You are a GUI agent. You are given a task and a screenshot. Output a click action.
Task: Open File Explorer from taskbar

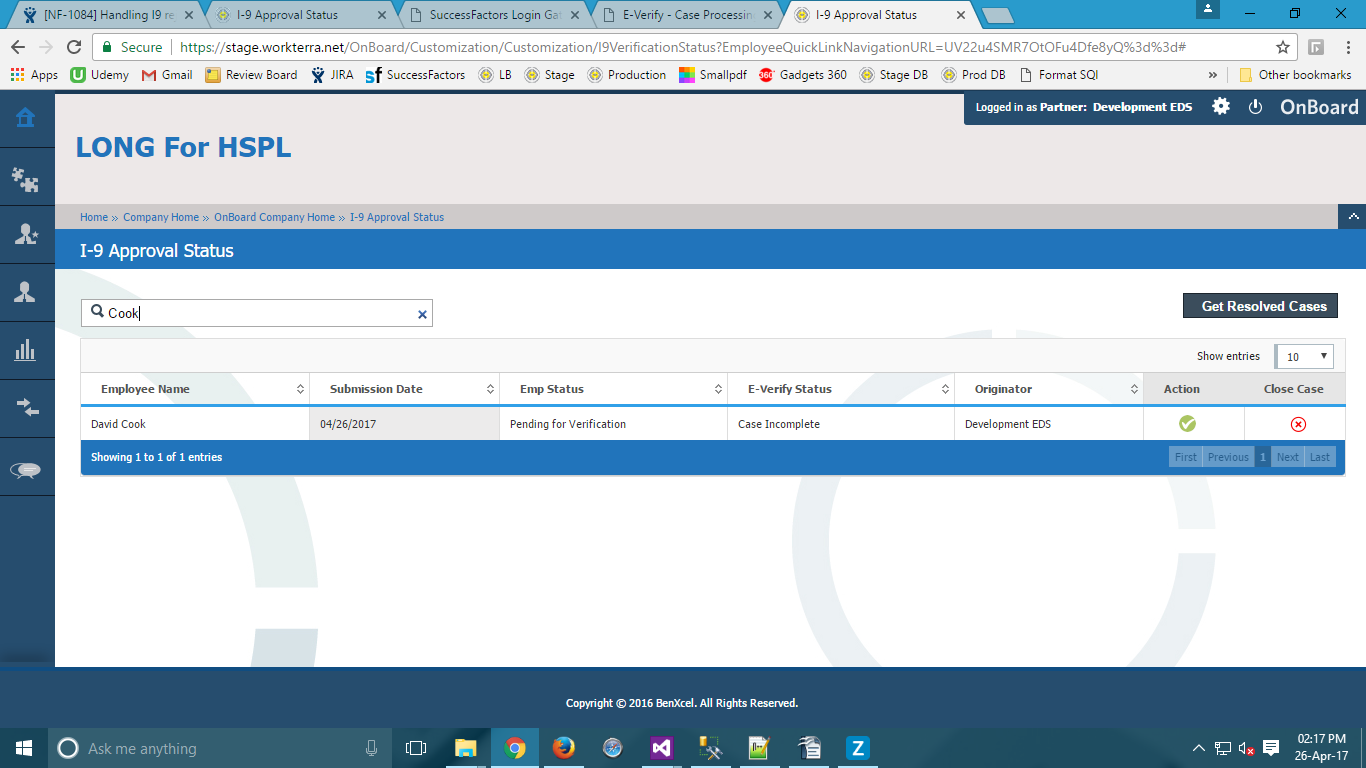pyautogui.click(x=466, y=748)
